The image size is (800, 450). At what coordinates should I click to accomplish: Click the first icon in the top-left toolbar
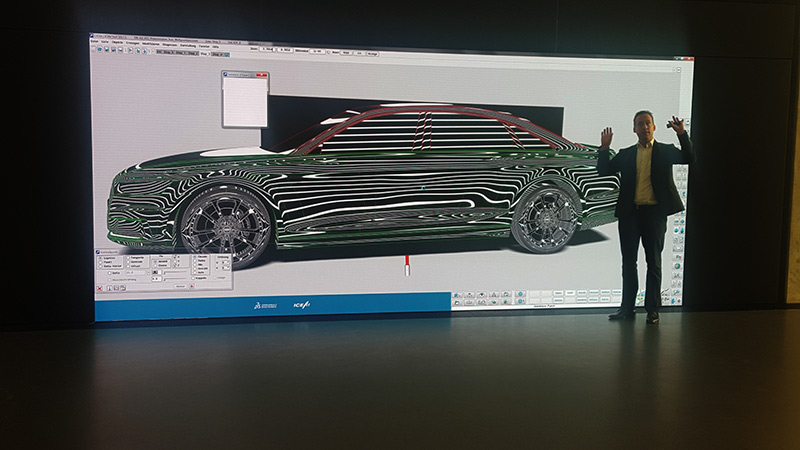(x=96, y=52)
